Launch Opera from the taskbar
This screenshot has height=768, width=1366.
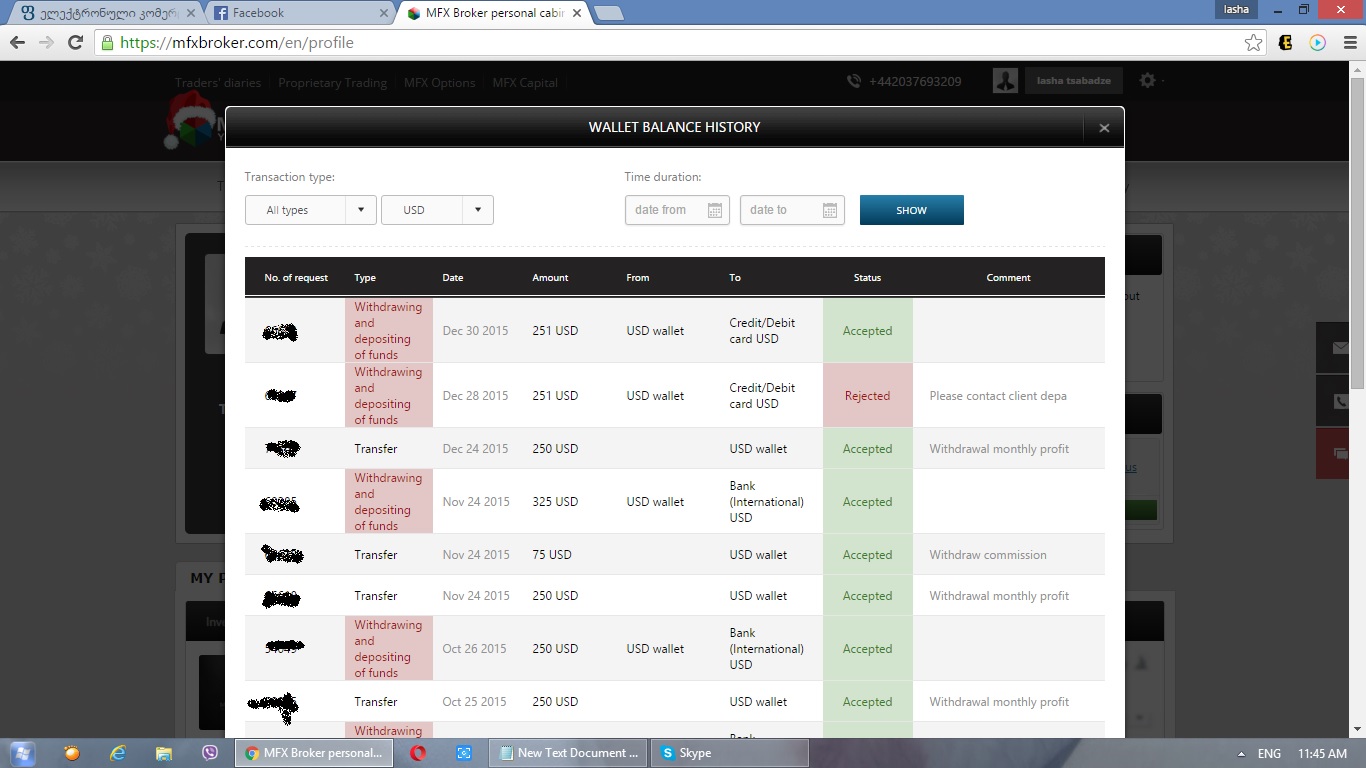pos(418,753)
